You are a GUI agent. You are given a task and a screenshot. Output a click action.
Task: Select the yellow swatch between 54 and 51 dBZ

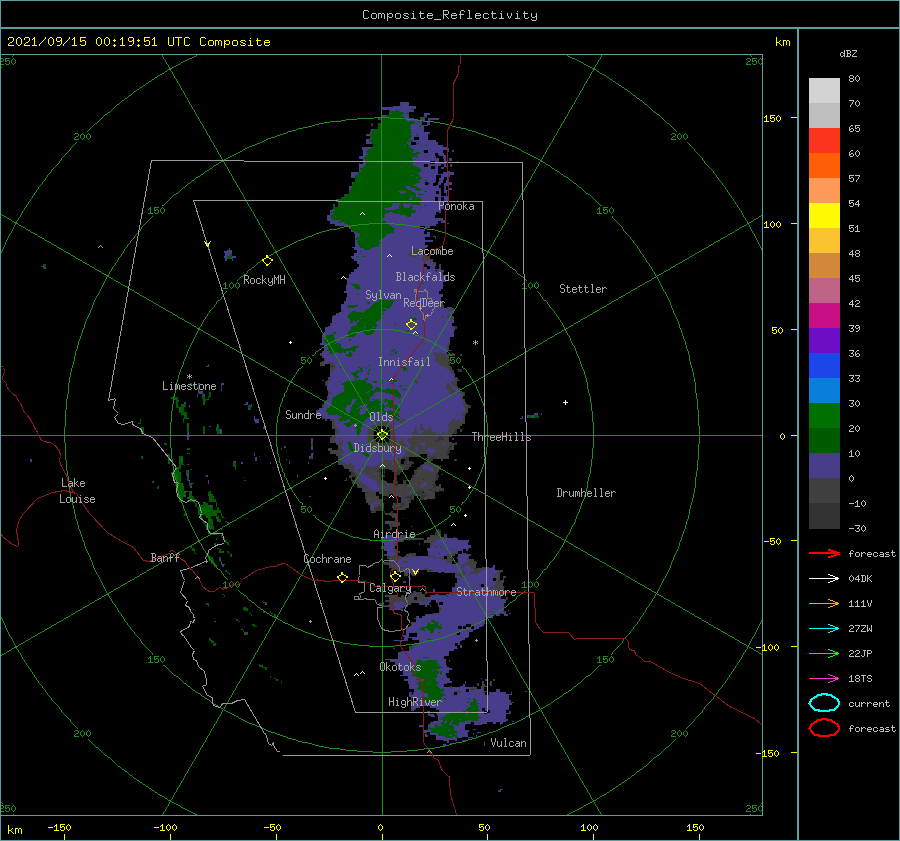[x=824, y=216]
